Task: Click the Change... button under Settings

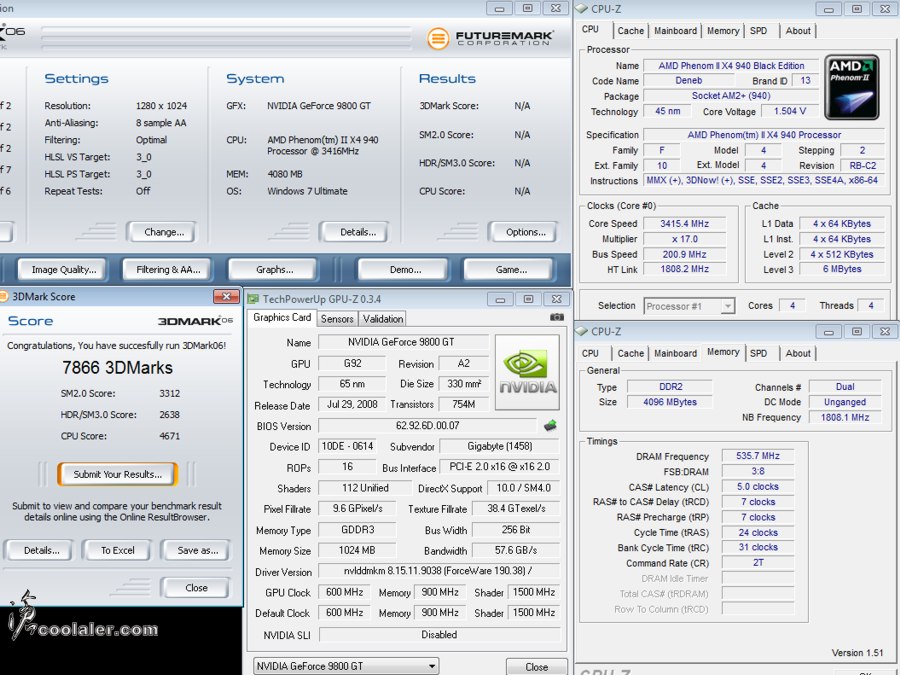Action: click(x=164, y=232)
